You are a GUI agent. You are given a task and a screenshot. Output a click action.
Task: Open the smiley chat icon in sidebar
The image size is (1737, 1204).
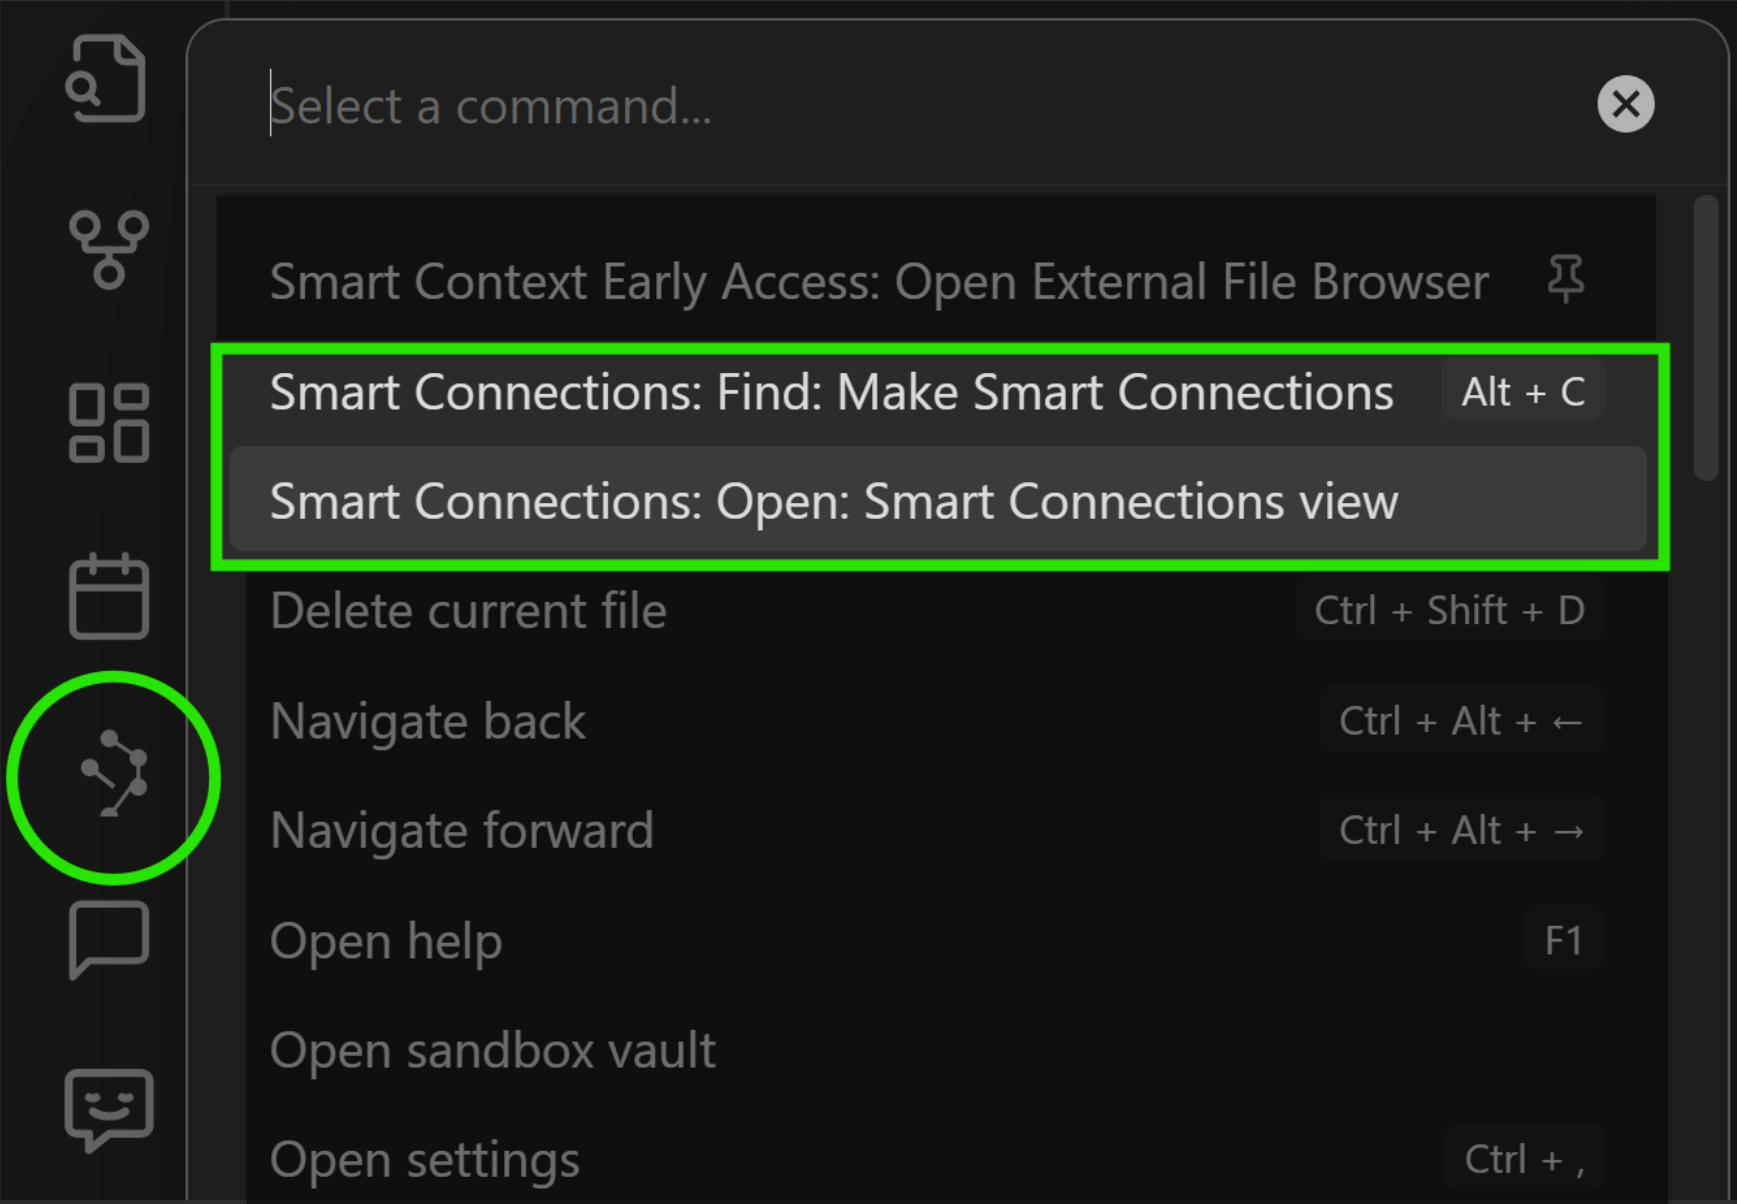click(109, 1110)
